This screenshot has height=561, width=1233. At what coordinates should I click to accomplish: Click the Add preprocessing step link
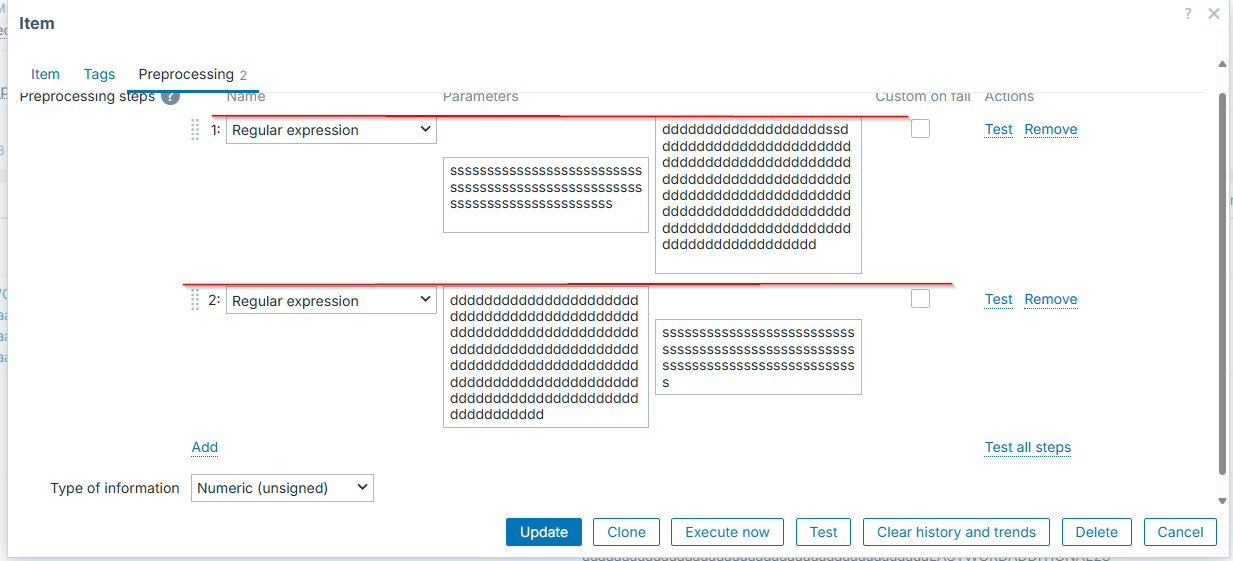(205, 447)
